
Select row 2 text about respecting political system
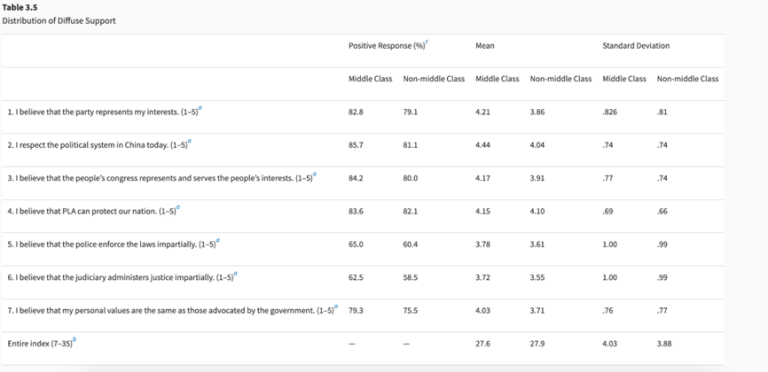[97, 145]
